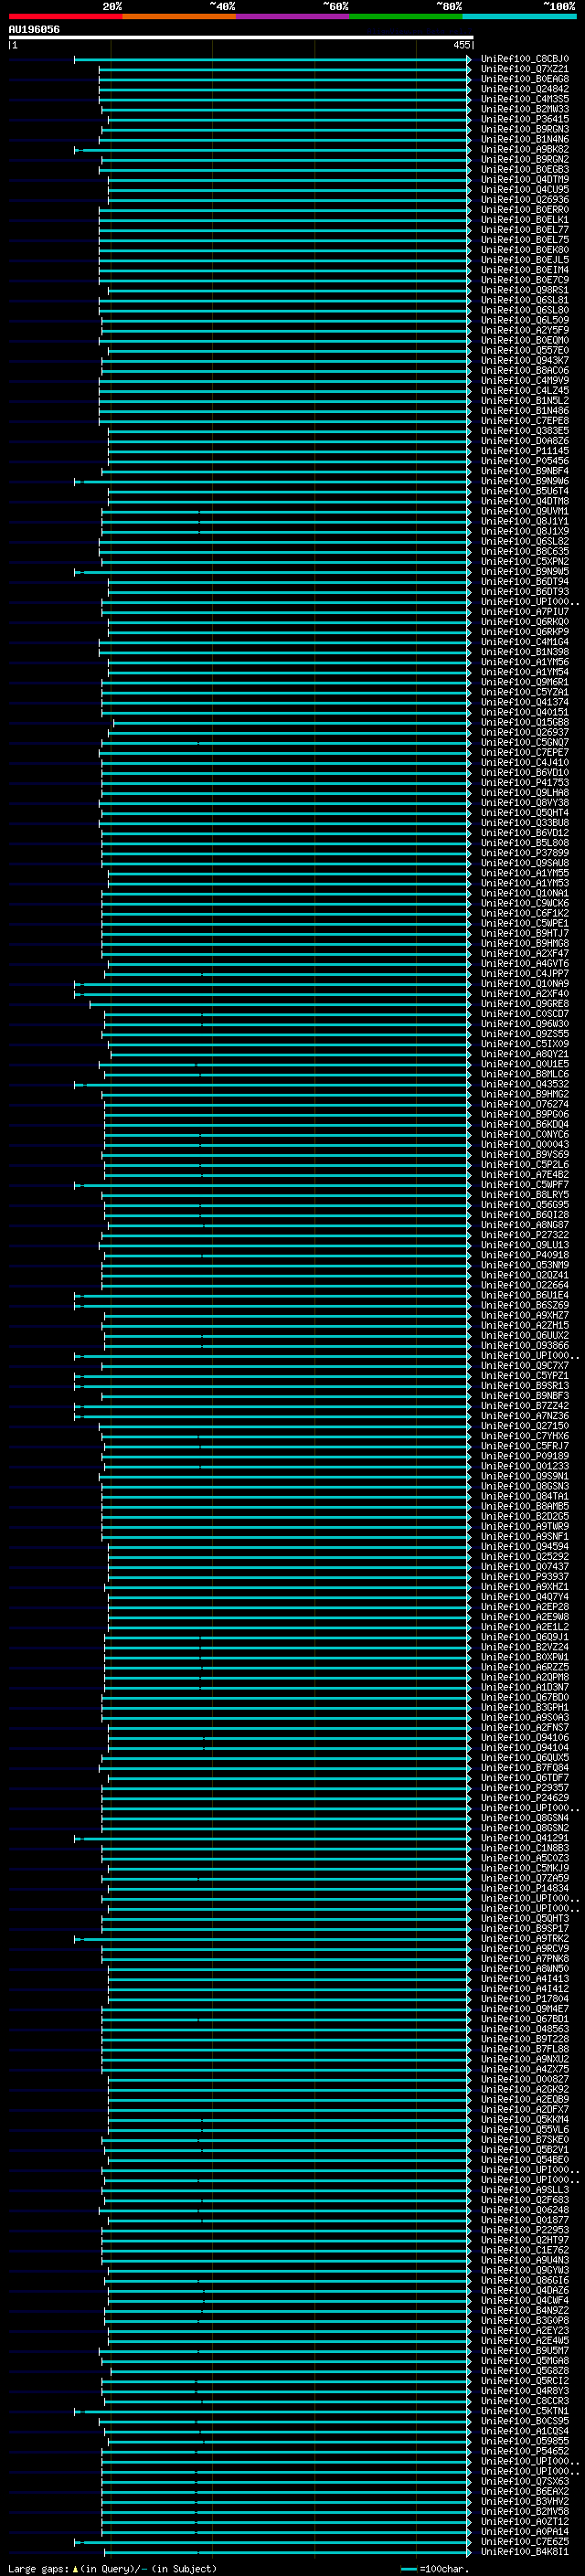Click the UniRef100_Q7SX63 row label
Screen dimensions: 585x2576
pos(525,2481)
